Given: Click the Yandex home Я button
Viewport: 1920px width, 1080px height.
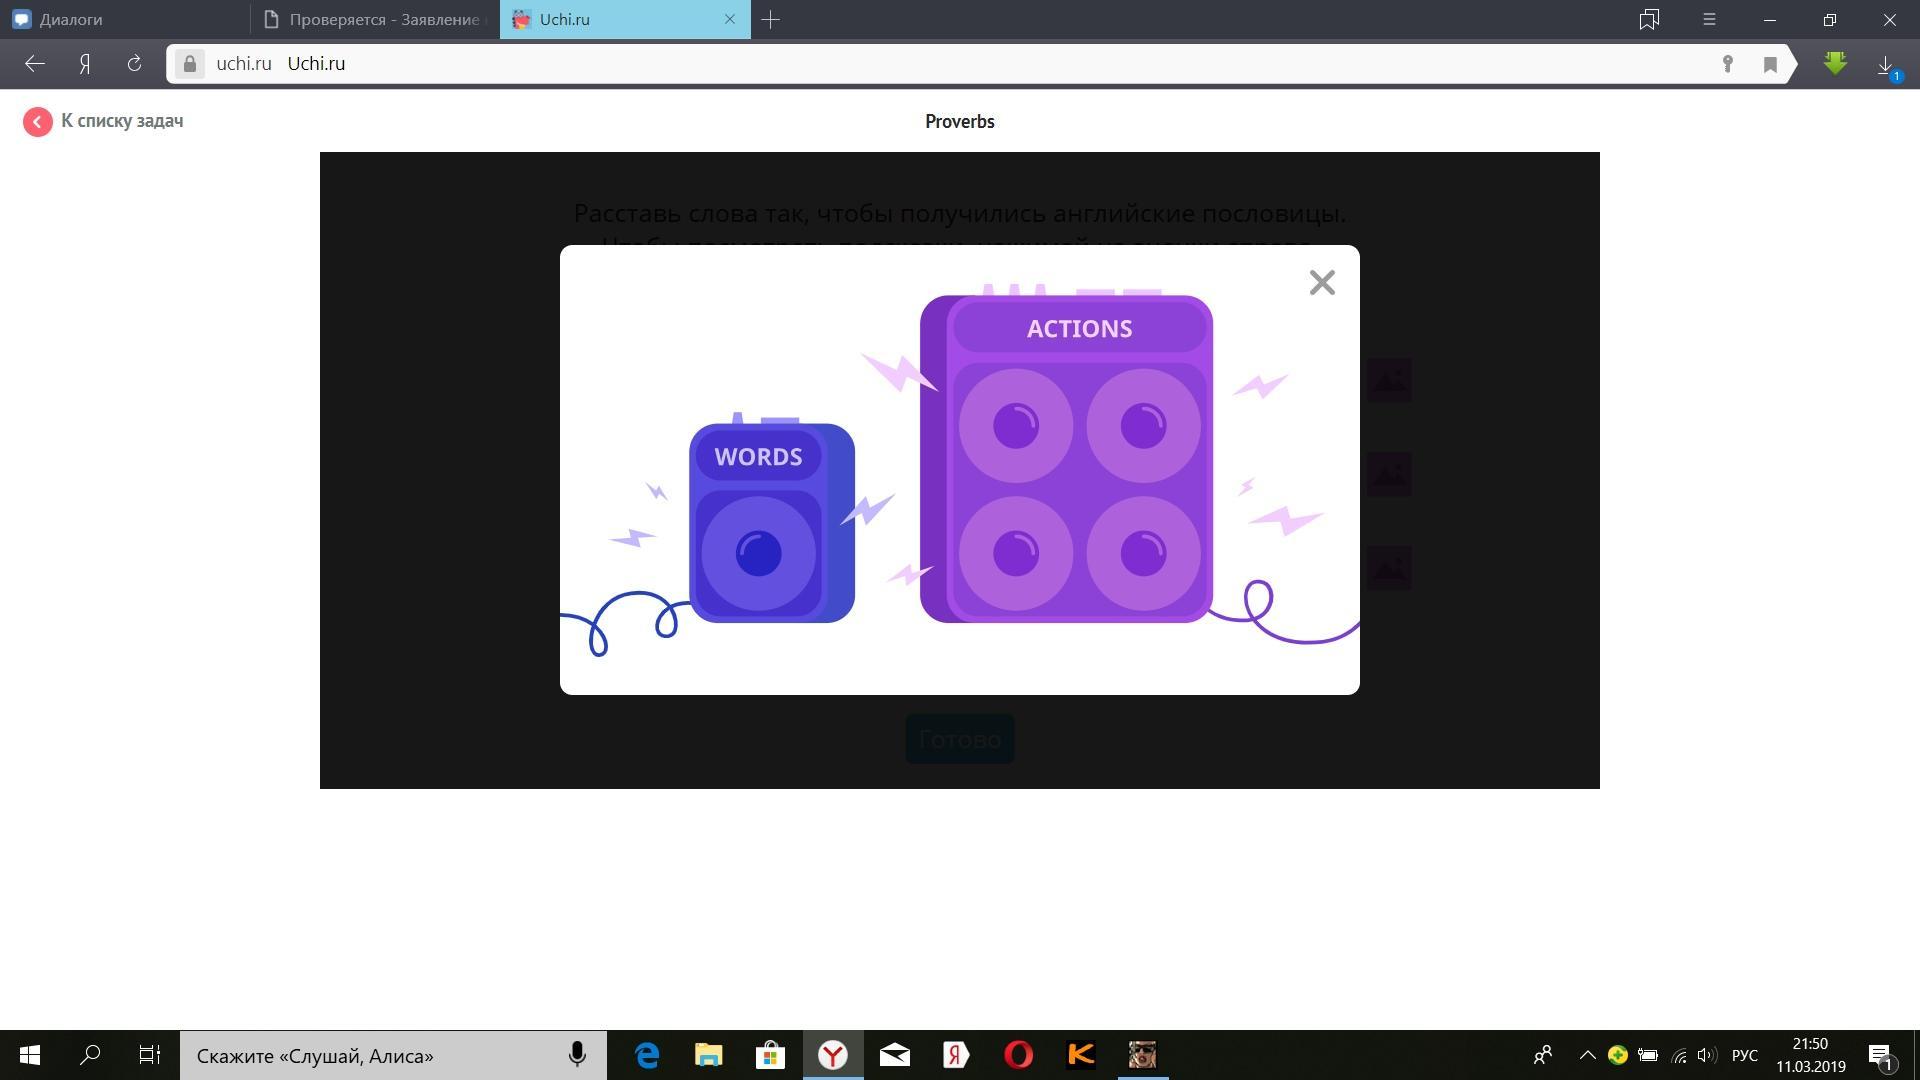Looking at the screenshot, I should (85, 64).
